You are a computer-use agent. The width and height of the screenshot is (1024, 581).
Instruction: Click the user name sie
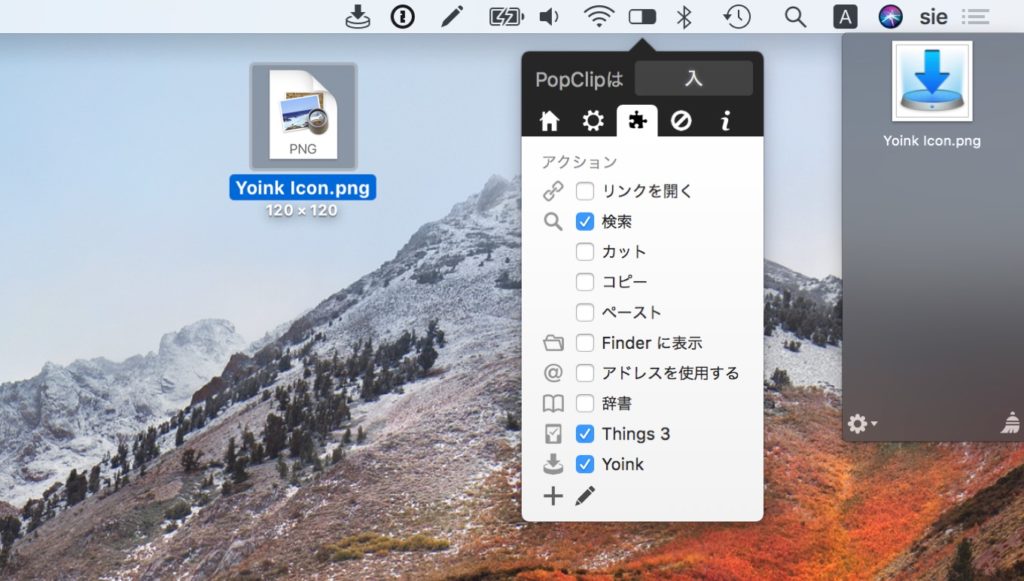[933, 17]
